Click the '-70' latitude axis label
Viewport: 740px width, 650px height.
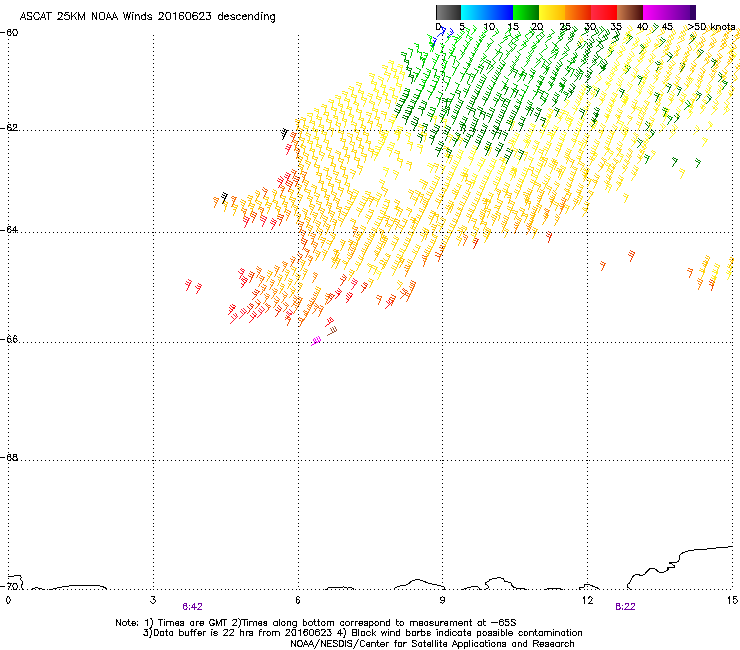pos(9,586)
